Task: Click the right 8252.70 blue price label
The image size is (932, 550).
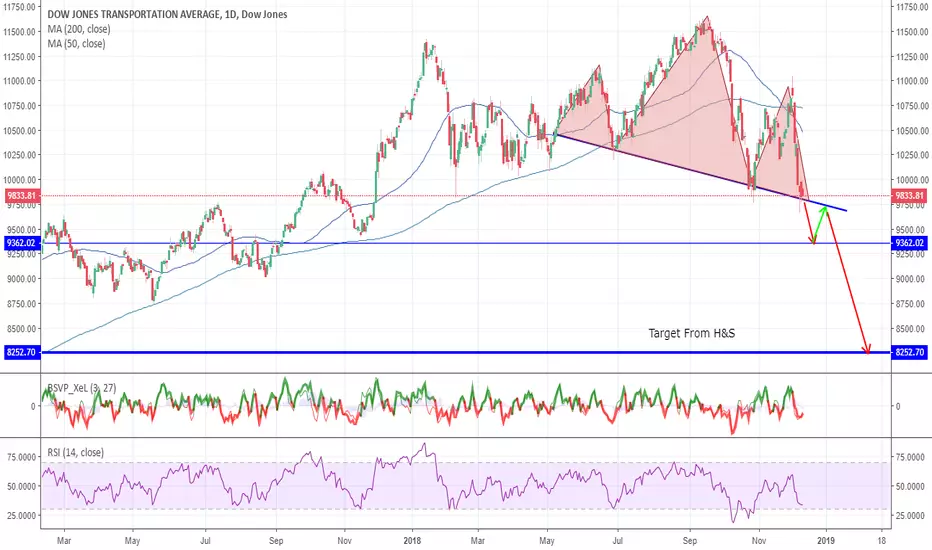Action: click(x=909, y=352)
